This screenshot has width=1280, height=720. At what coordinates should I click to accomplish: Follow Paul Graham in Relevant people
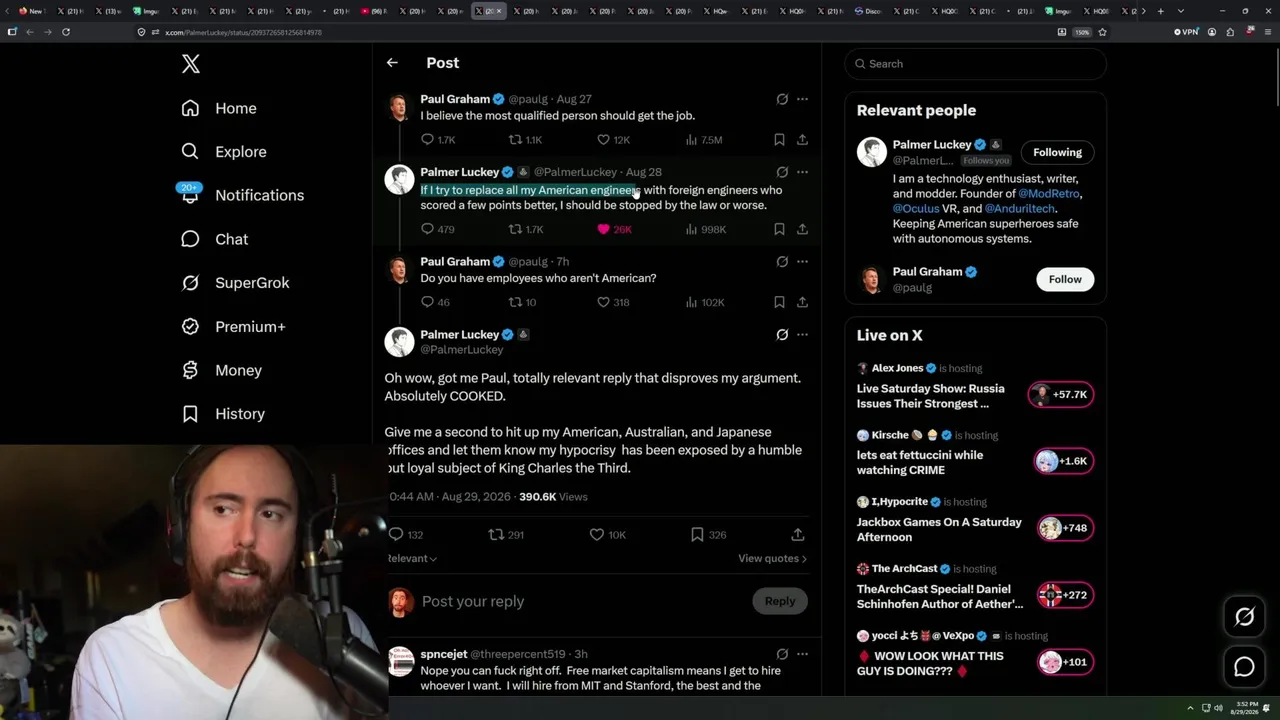(1065, 279)
